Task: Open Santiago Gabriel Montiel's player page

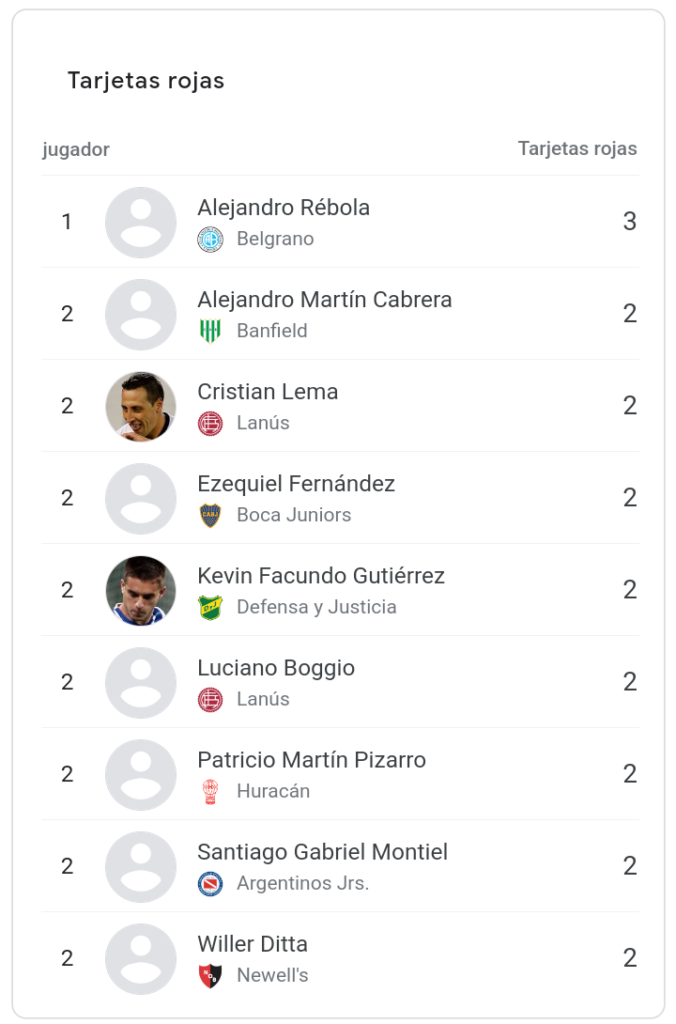Action: (322, 852)
